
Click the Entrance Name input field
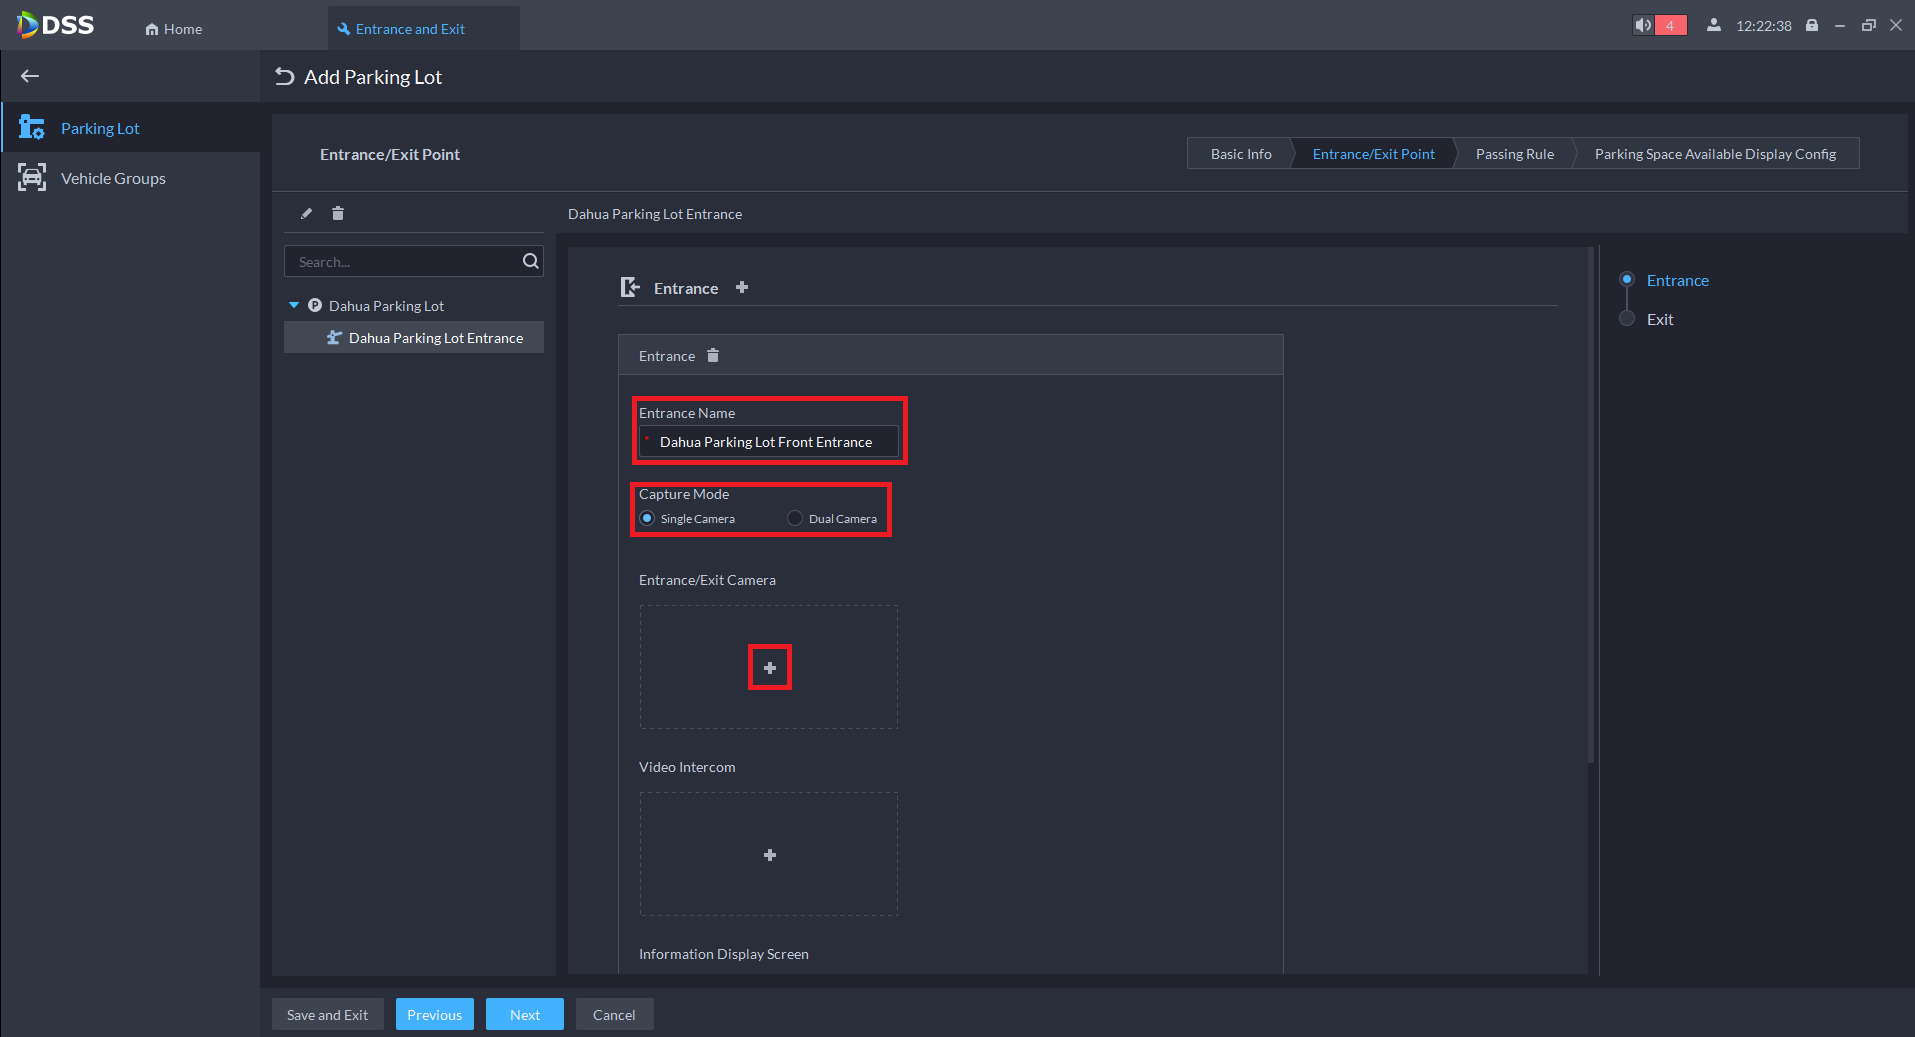(x=768, y=442)
